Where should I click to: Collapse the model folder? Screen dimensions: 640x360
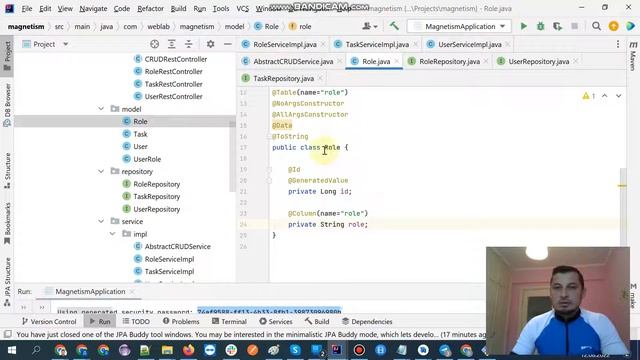(x=101, y=109)
